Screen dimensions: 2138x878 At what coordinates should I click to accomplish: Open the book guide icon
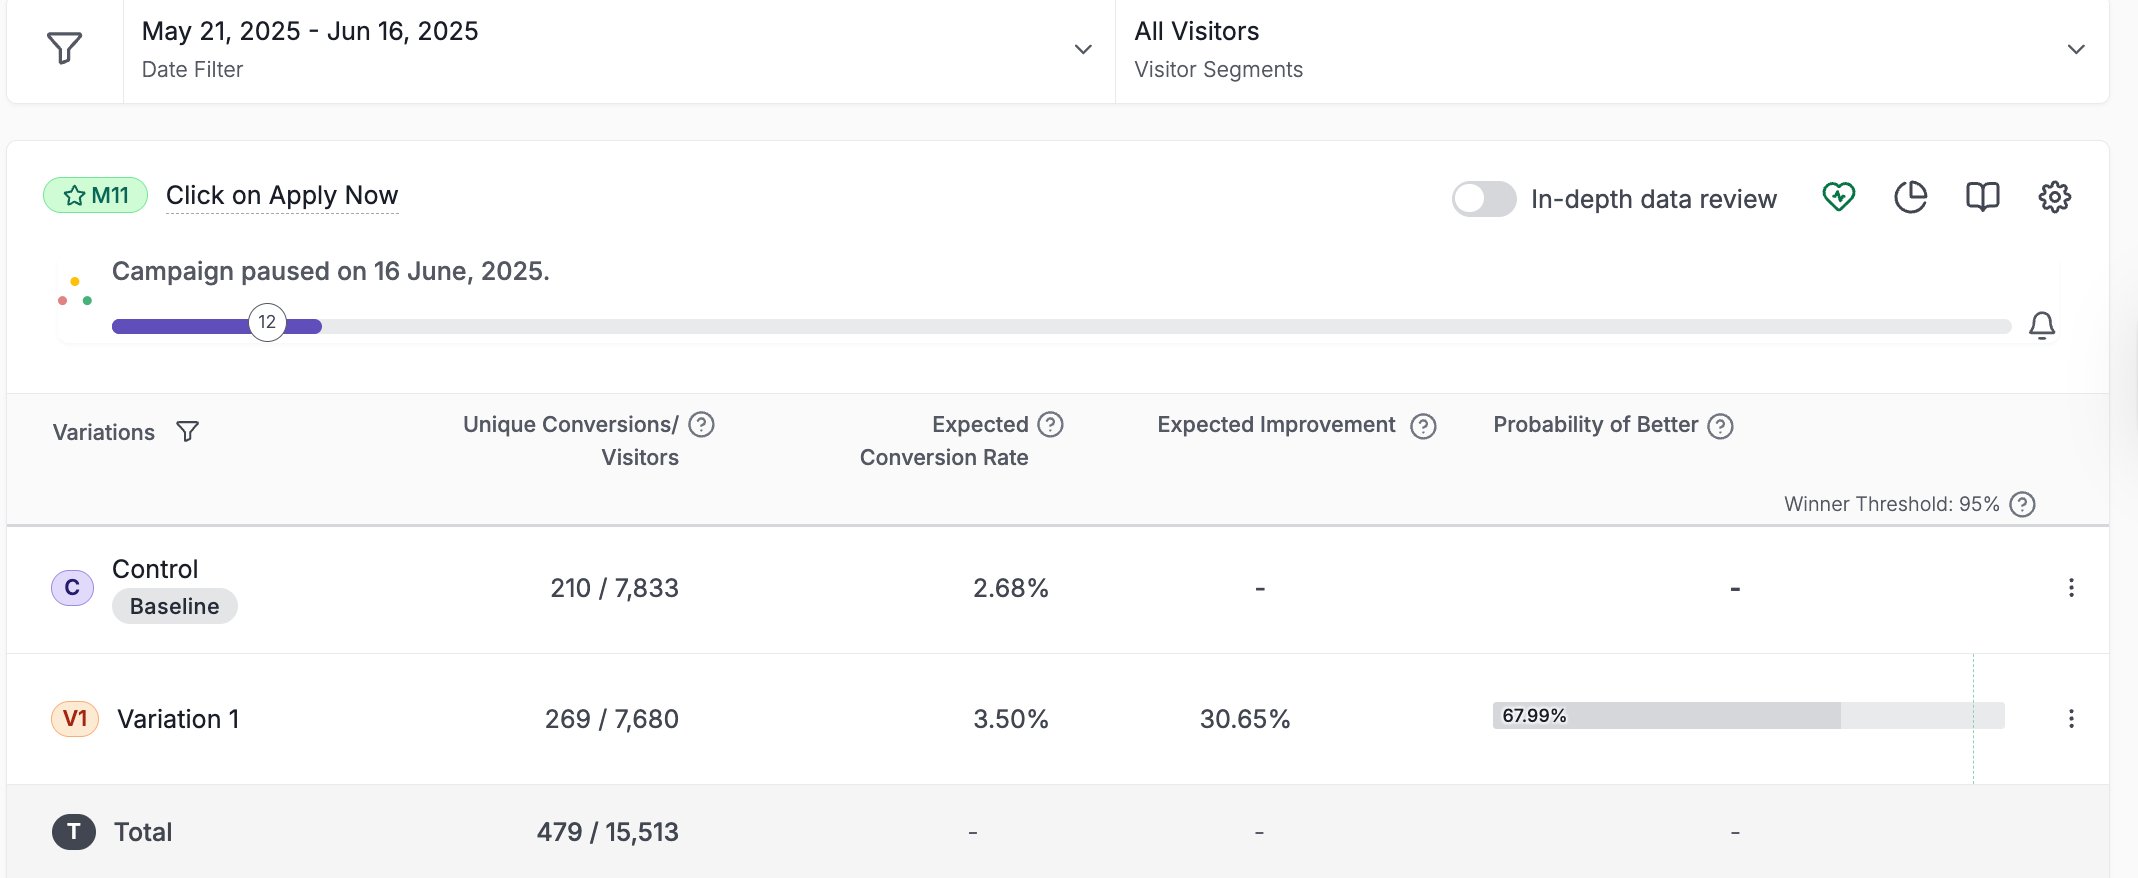1982,197
